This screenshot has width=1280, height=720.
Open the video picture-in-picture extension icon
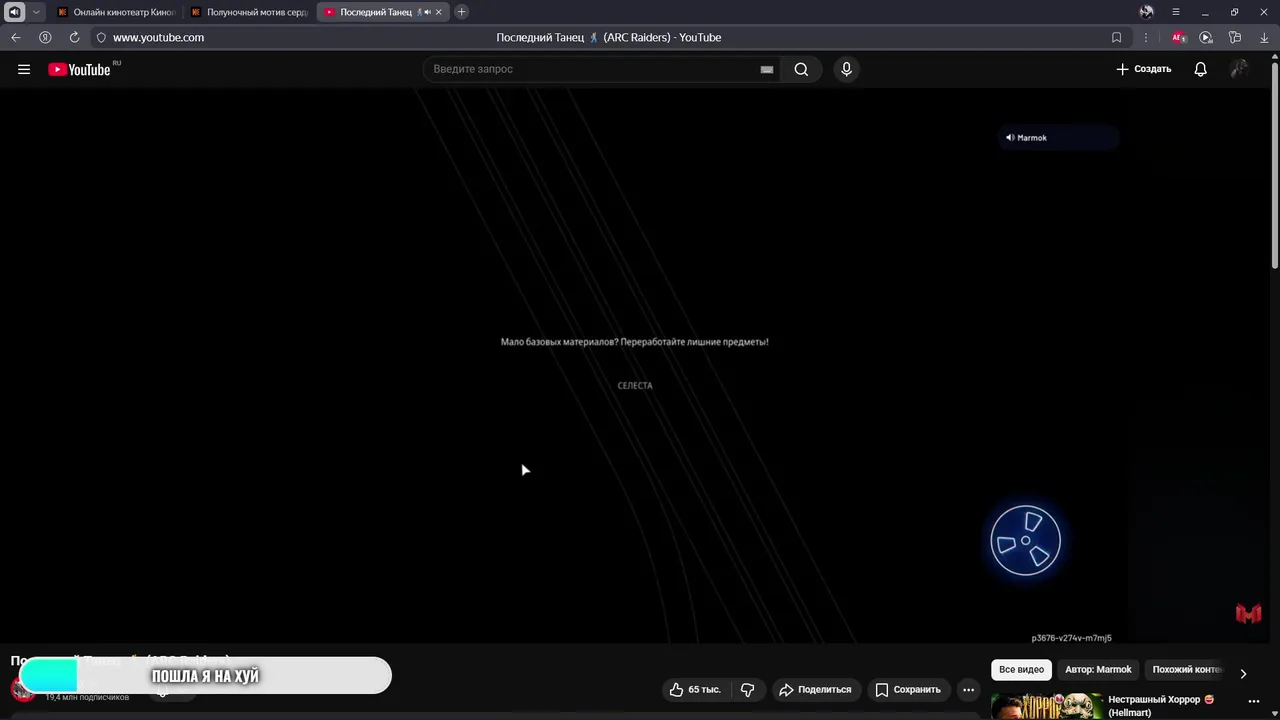pyautogui.click(x=1206, y=37)
